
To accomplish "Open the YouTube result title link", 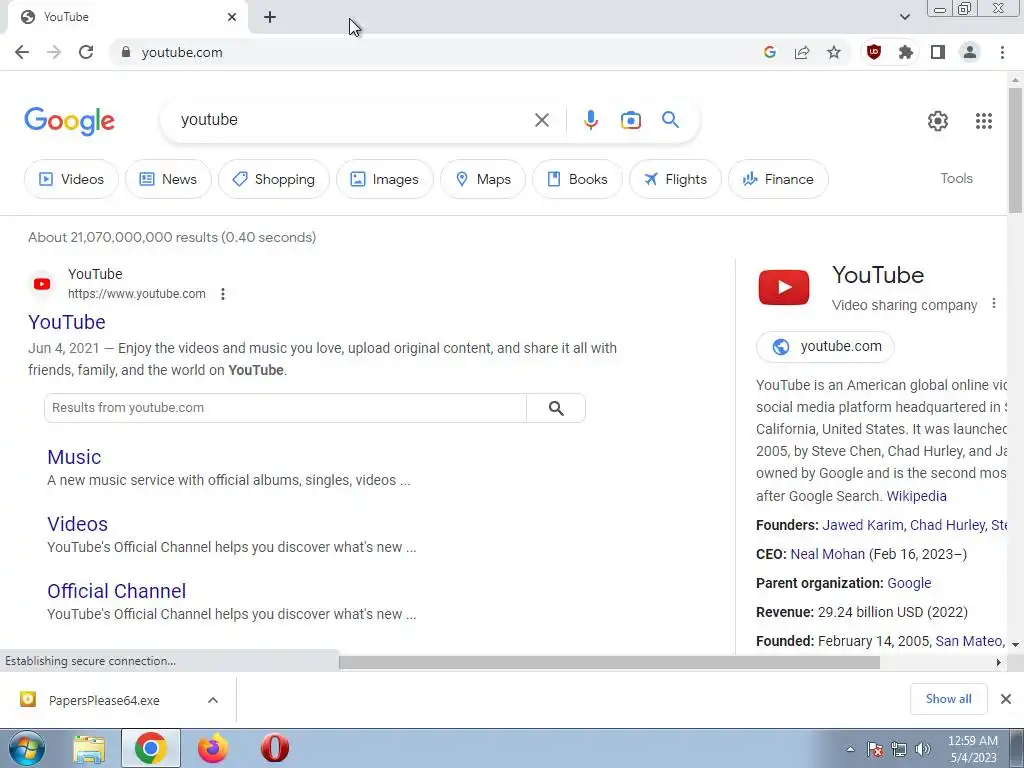I will (x=67, y=322).
